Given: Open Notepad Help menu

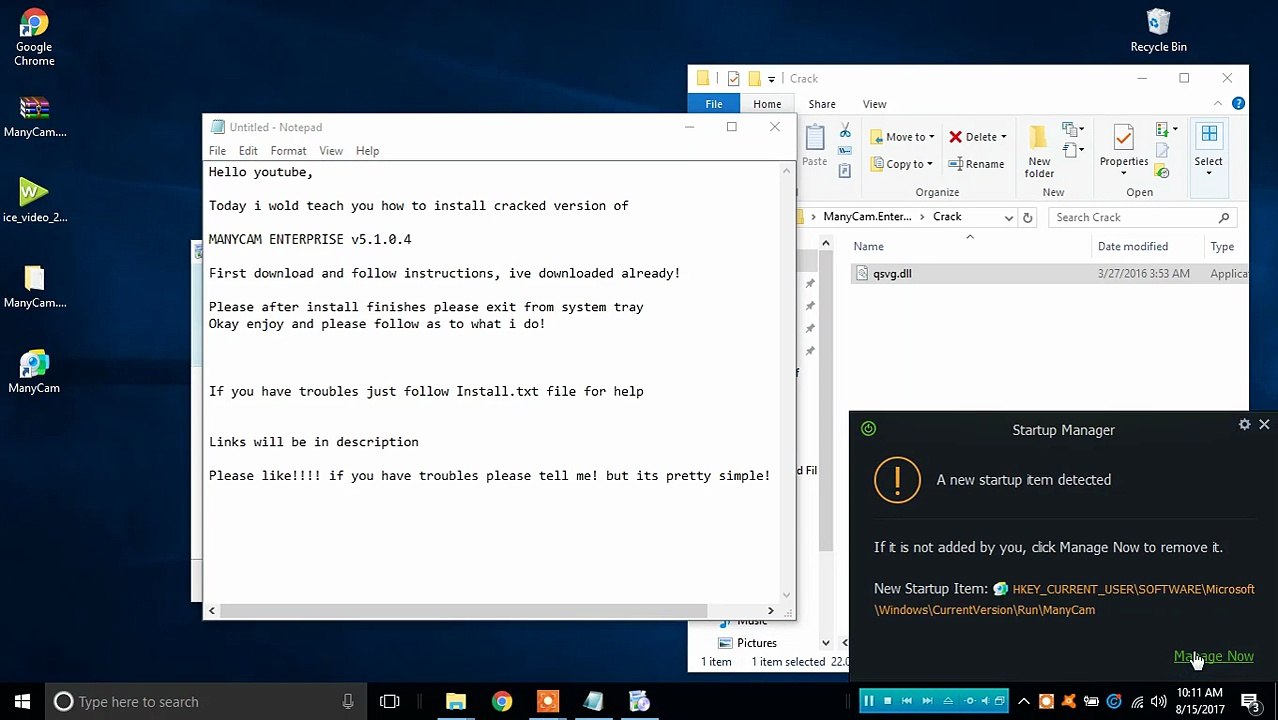Looking at the screenshot, I should click(367, 151).
